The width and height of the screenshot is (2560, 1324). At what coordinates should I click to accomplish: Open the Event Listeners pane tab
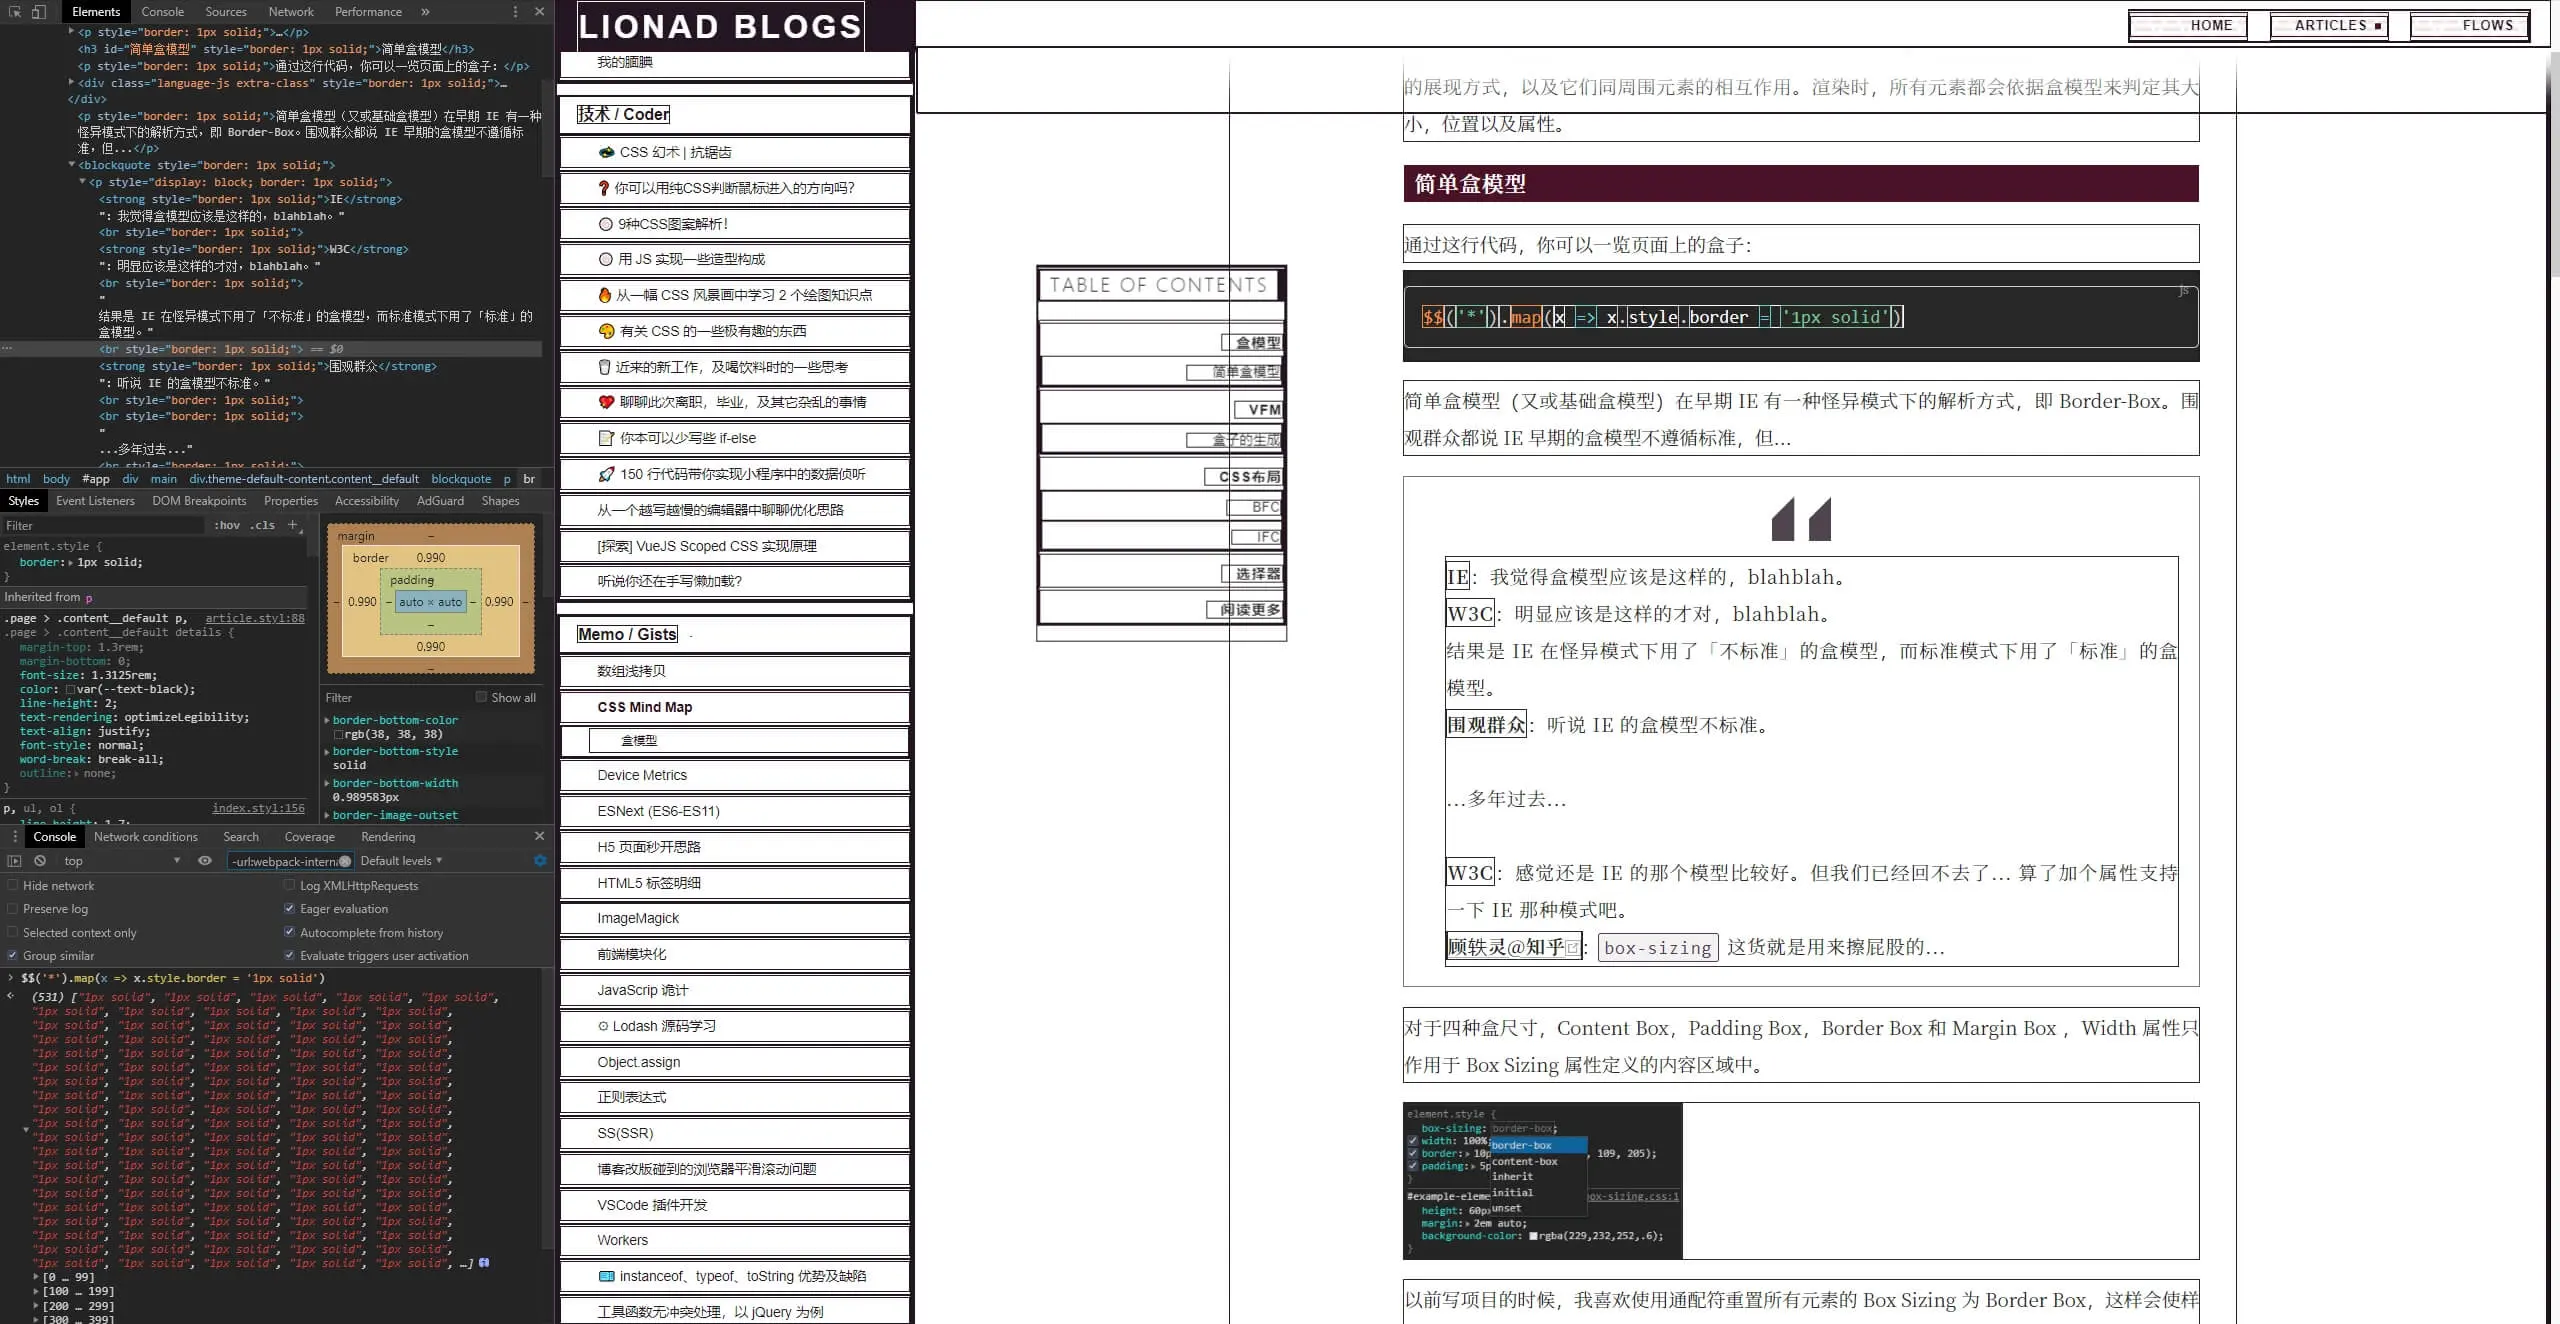pyautogui.click(x=95, y=501)
